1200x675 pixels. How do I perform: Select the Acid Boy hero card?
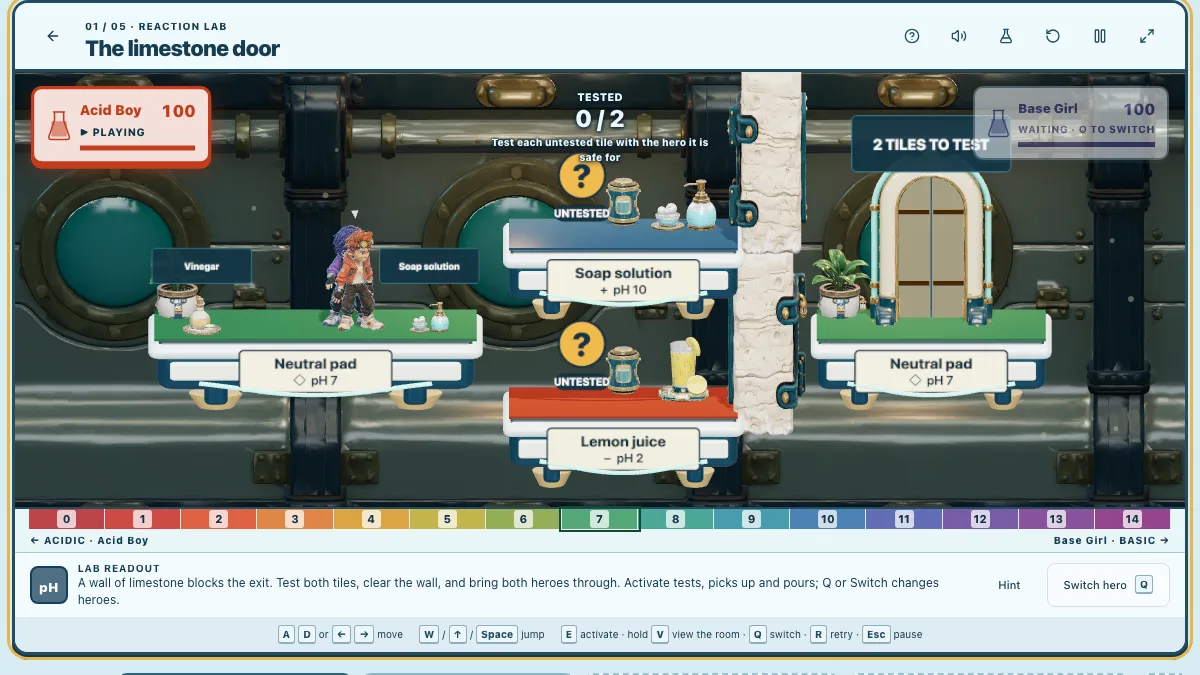pos(121,126)
